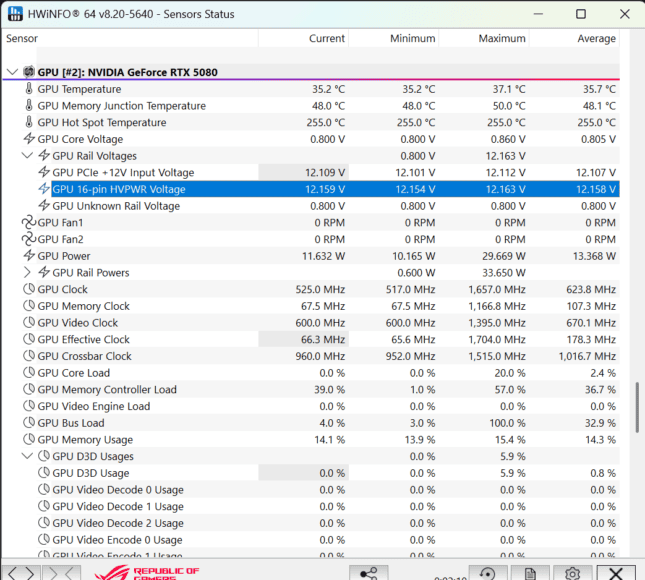Click the GPU chip icon in the RTX 5080 header
645x580 pixels.
[x=29, y=72]
